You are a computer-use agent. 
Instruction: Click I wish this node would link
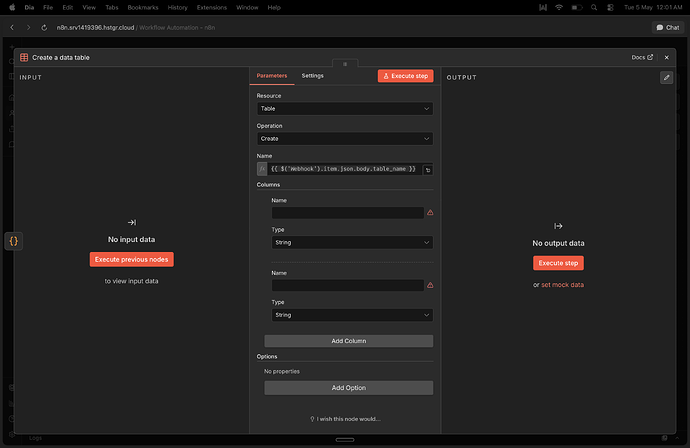[345, 419]
